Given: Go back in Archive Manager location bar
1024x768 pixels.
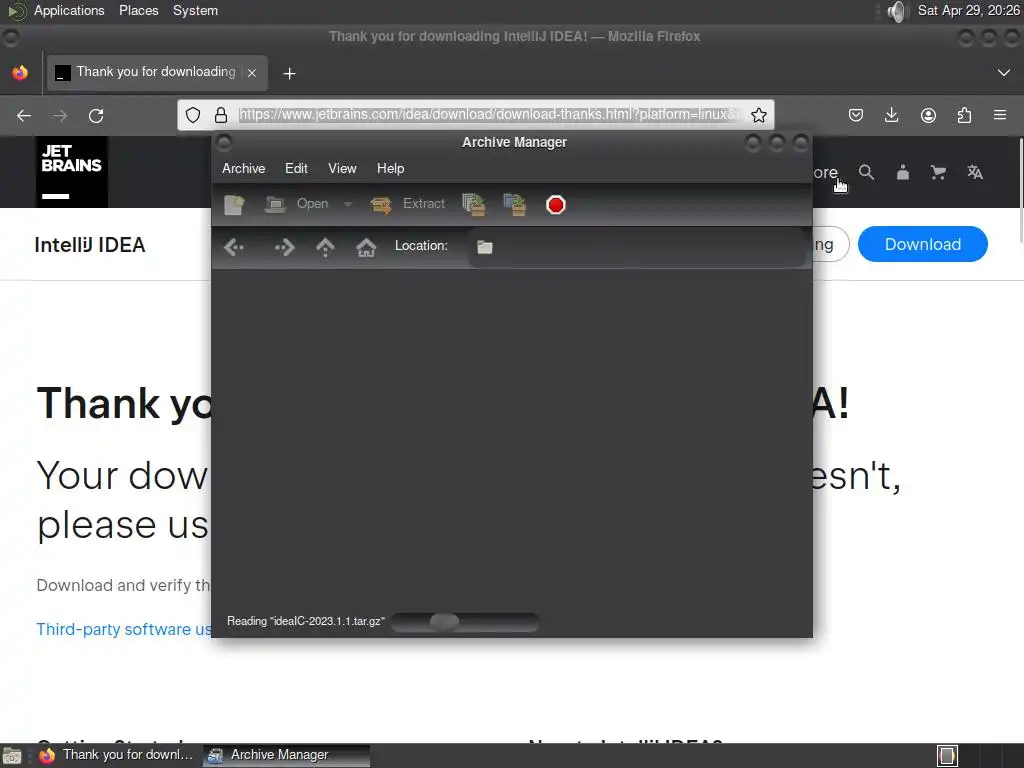Looking at the screenshot, I should (x=234, y=247).
